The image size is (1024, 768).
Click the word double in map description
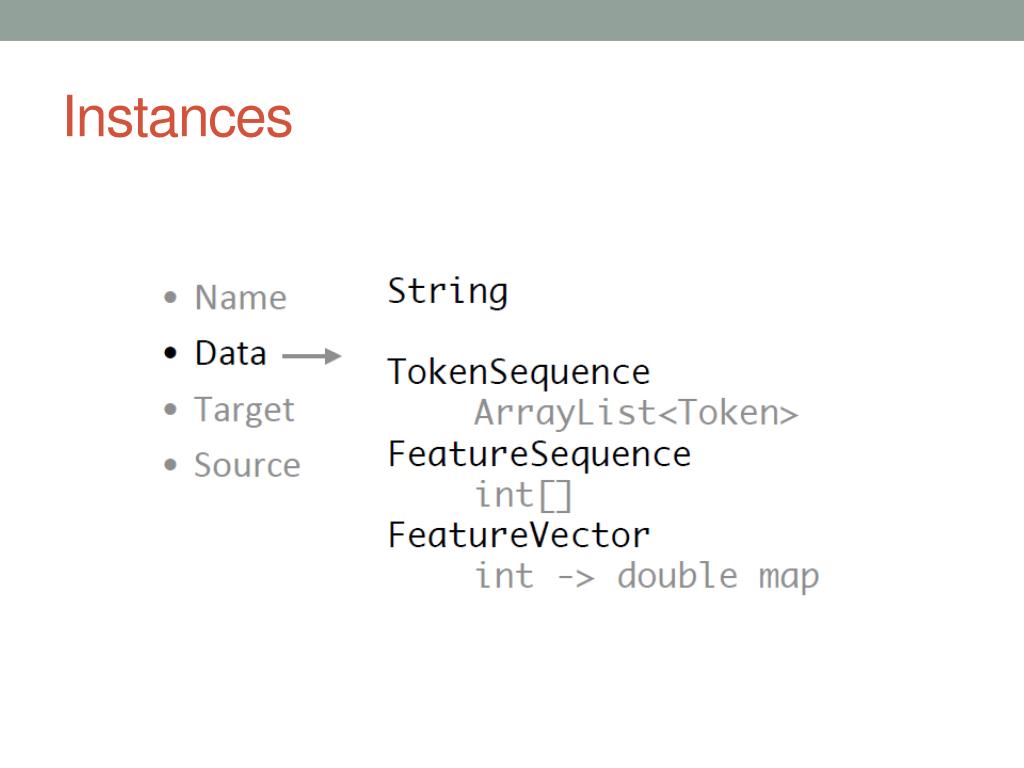click(x=677, y=575)
